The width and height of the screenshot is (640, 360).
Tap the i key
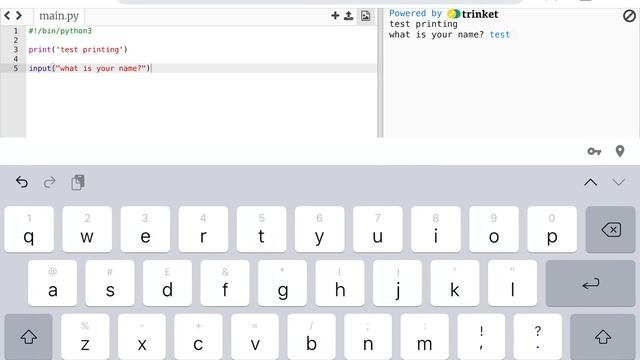pos(436,229)
